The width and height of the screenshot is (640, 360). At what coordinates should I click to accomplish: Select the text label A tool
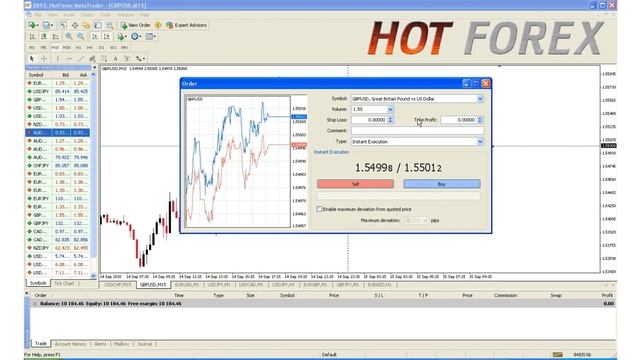pyautogui.click(x=116, y=58)
